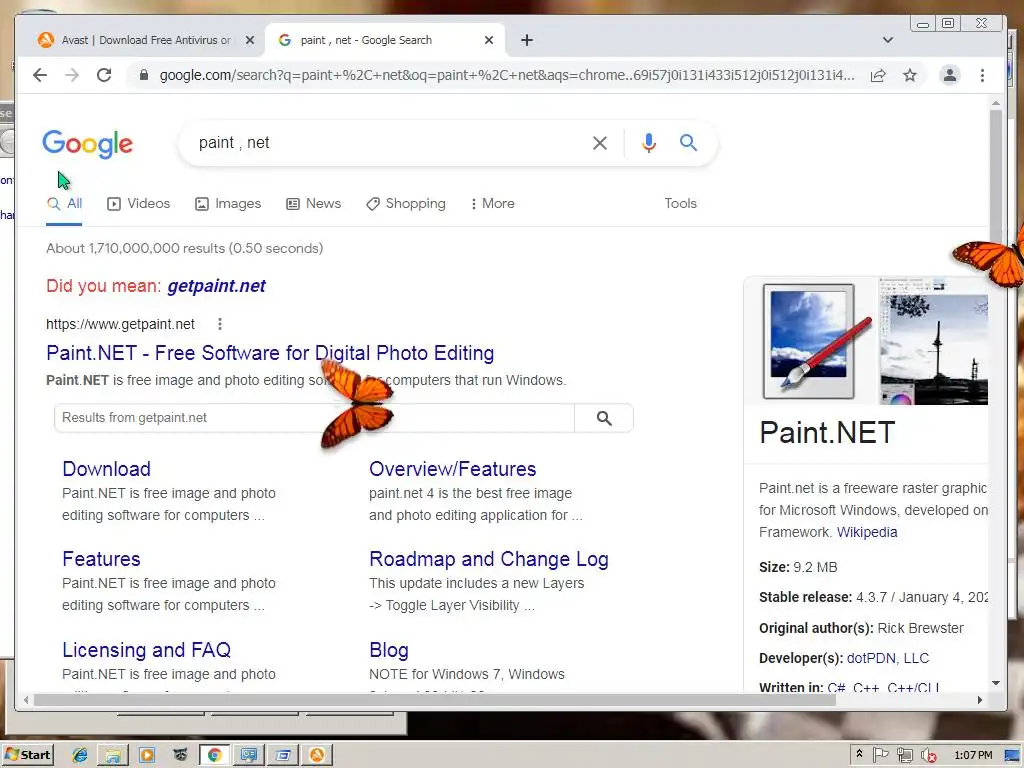Image resolution: width=1024 pixels, height=768 pixels.
Task: Open the Overview/Features sitelink
Action: pyautogui.click(x=453, y=469)
